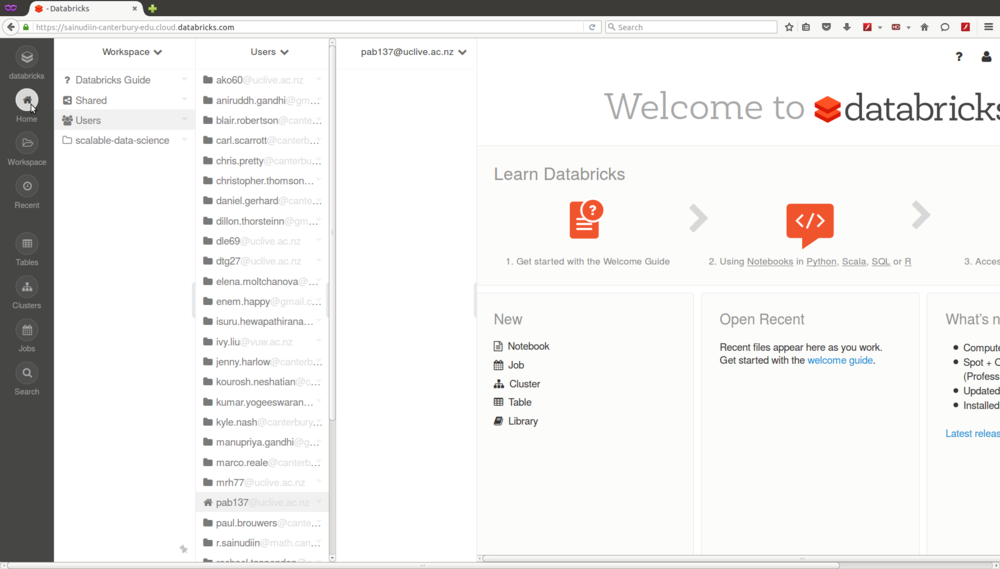
Task: Open dropdown arrow for scalable-data-science folder
Action: (x=184, y=140)
